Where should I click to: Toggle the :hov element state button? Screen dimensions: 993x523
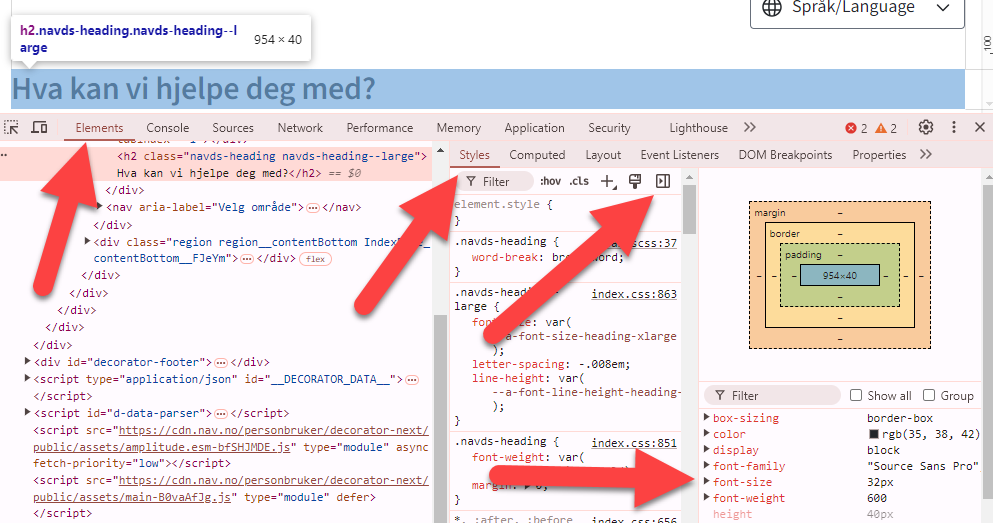point(550,181)
